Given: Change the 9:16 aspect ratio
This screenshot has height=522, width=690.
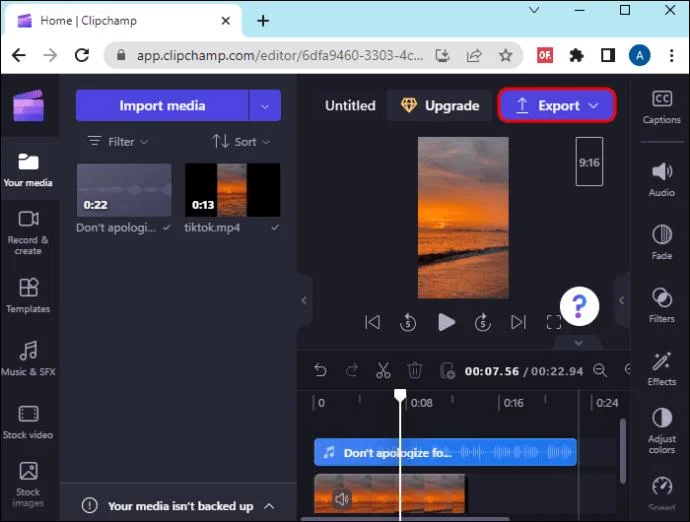Looking at the screenshot, I should coord(589,162).
